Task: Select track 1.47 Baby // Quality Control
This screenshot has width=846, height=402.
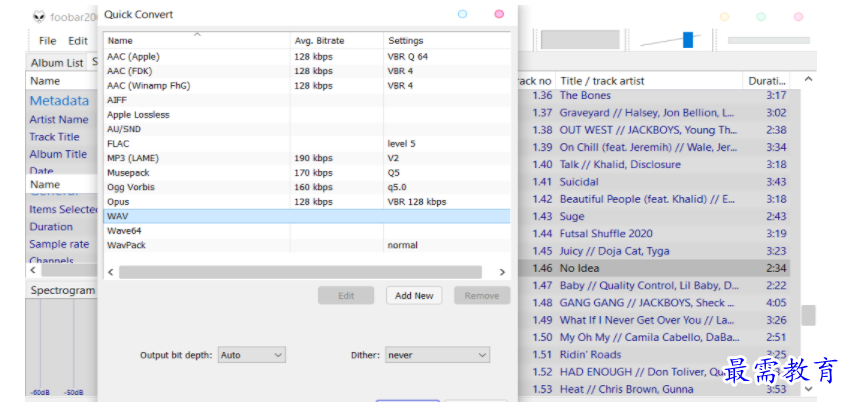Action: (x=653, y=285)
